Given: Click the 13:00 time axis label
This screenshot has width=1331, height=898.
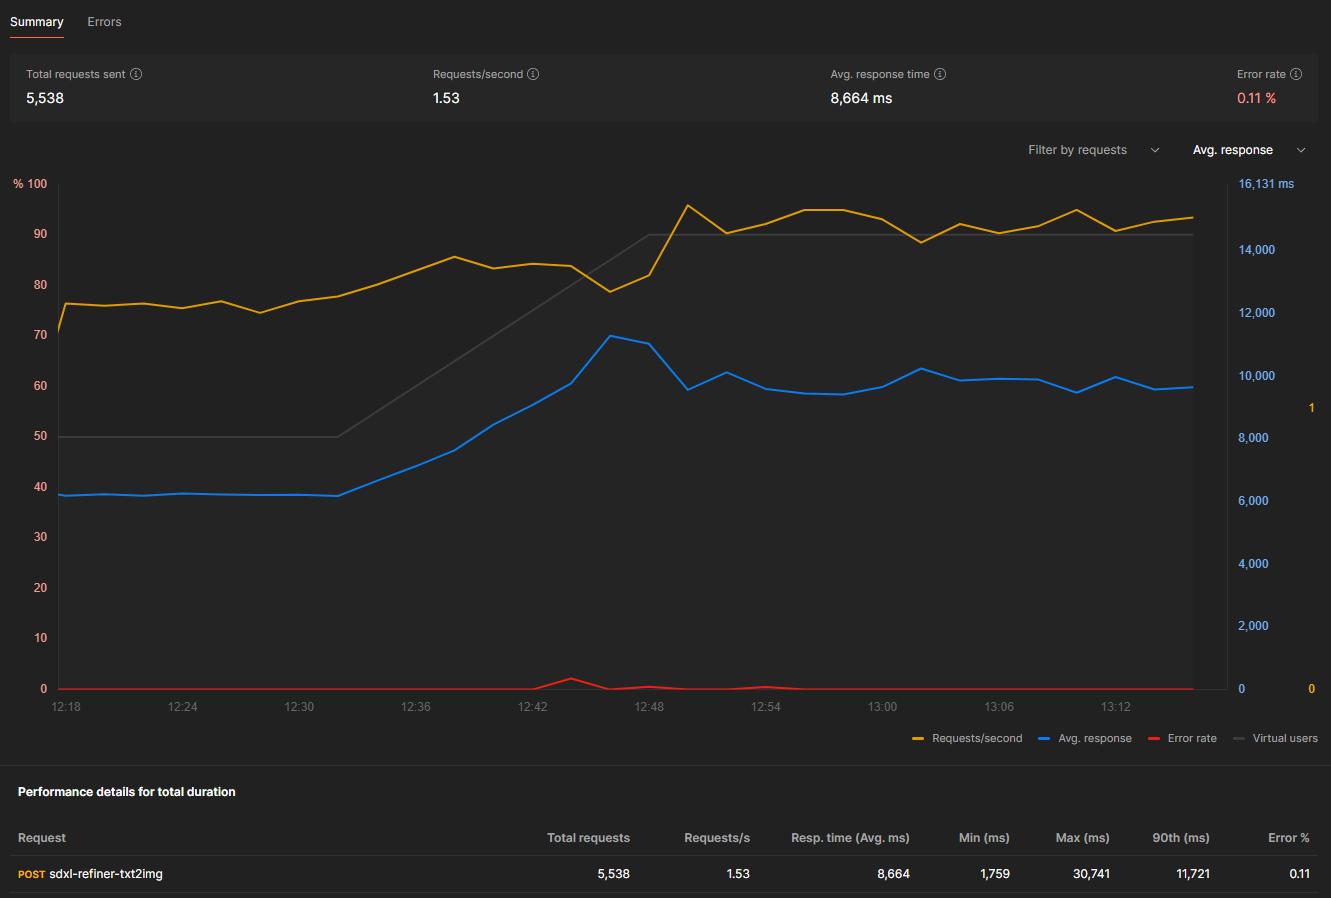Looking at the screenshot, I should 882,707.
